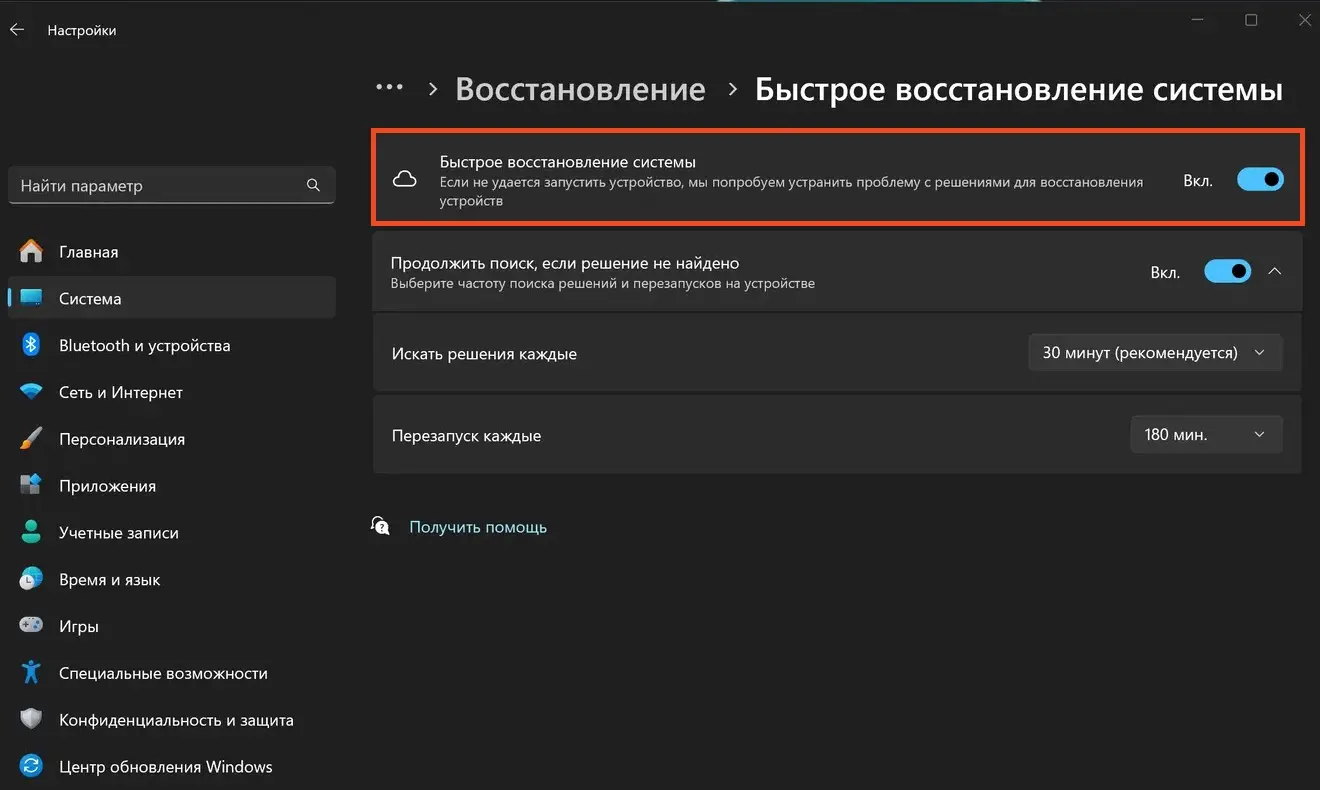Image resolution: width=1320 pixels, height=790 pixels.
Task: Click the Вкл. label of quick recovery
Action: (x=1198, y=181)
